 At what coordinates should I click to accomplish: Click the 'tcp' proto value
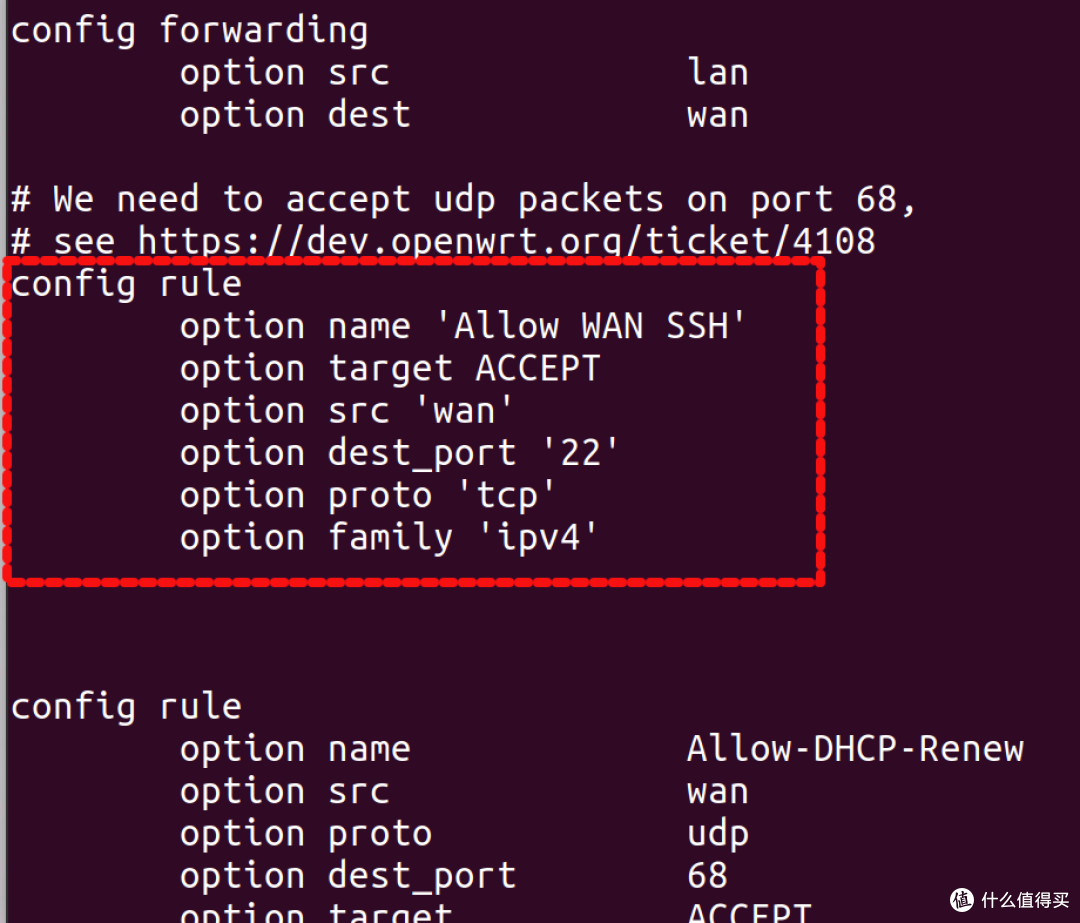505,496
